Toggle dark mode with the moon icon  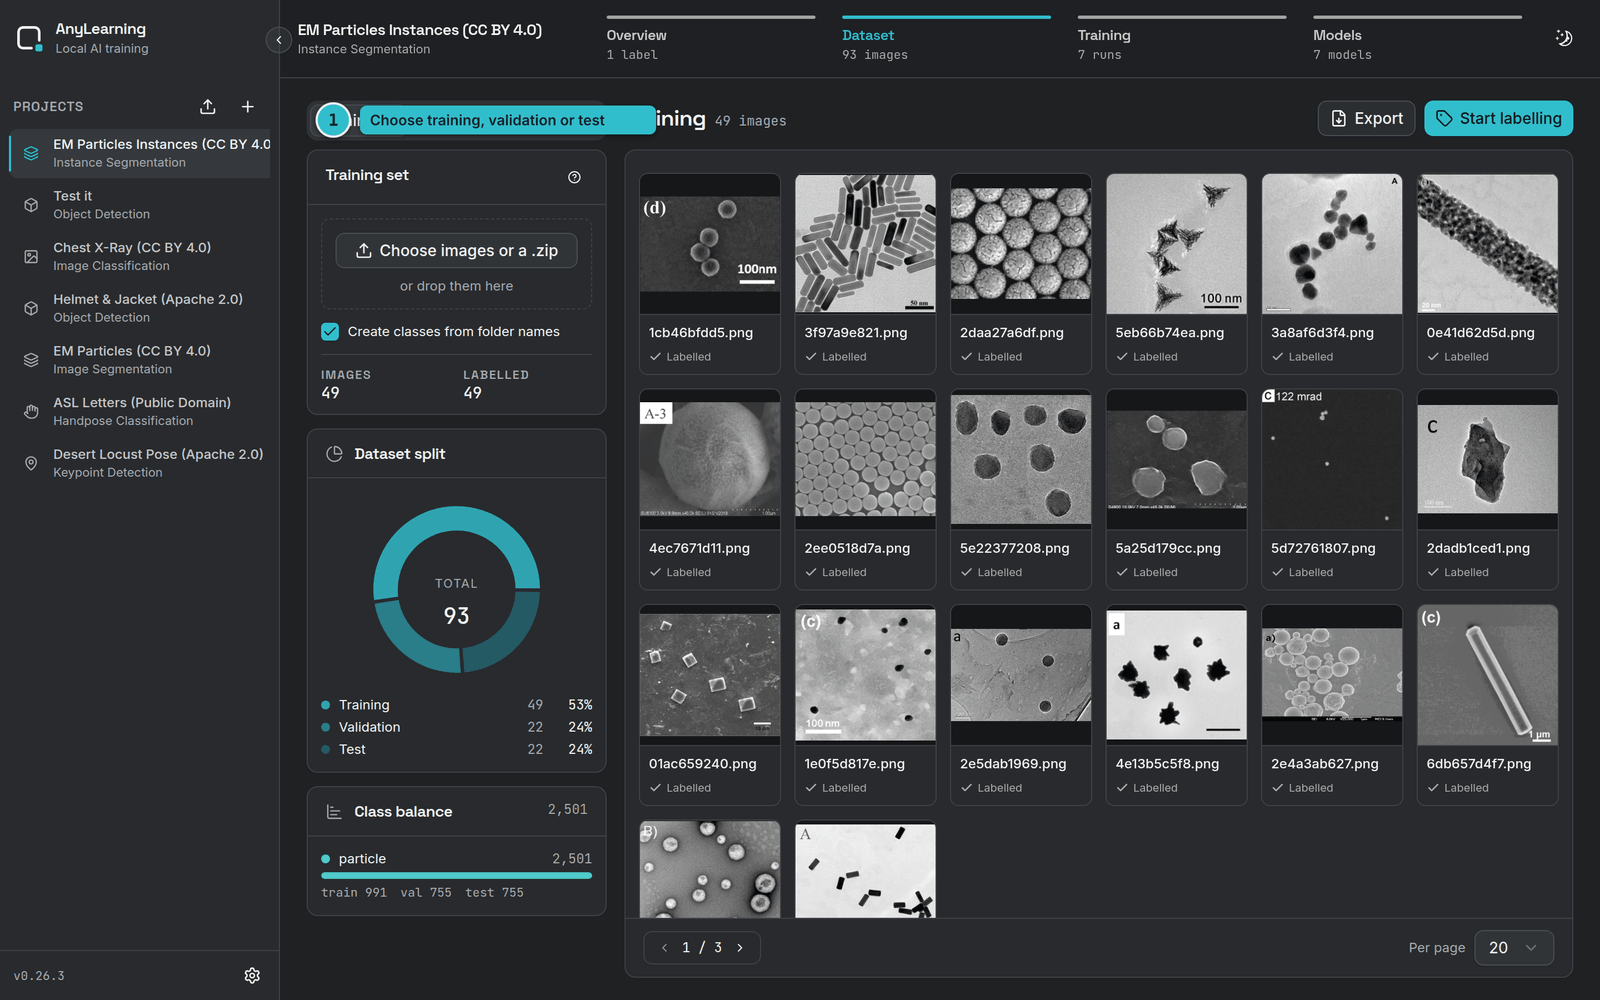(x=1564, y=38)
